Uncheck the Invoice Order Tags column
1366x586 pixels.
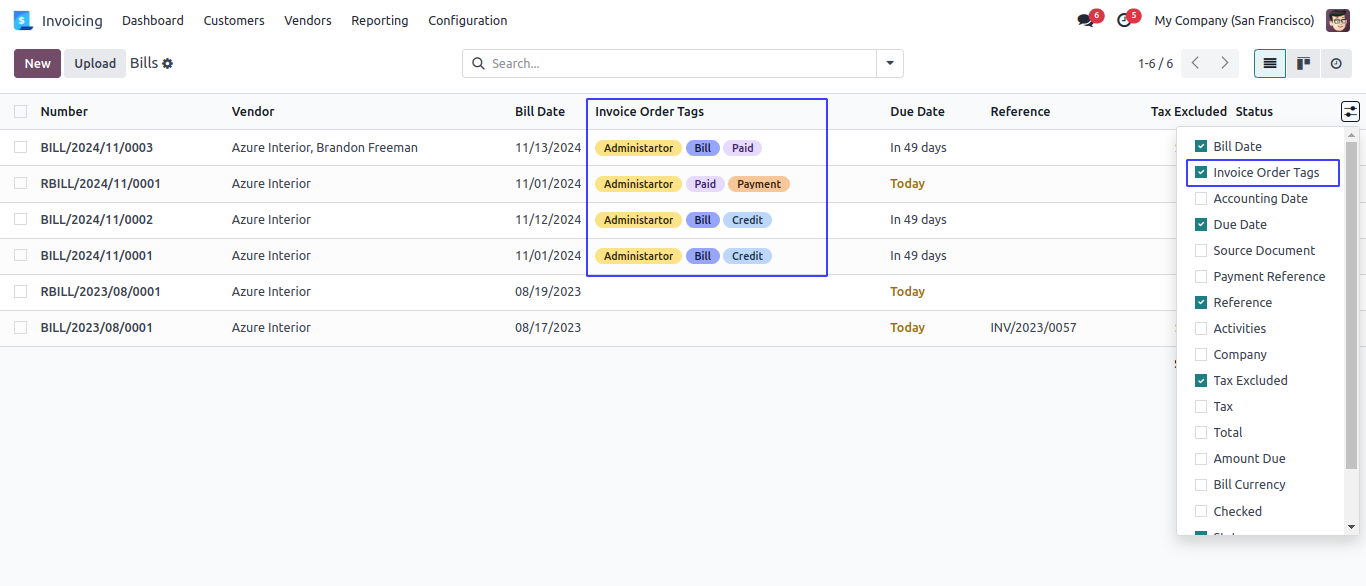(x=1201, y=173)
